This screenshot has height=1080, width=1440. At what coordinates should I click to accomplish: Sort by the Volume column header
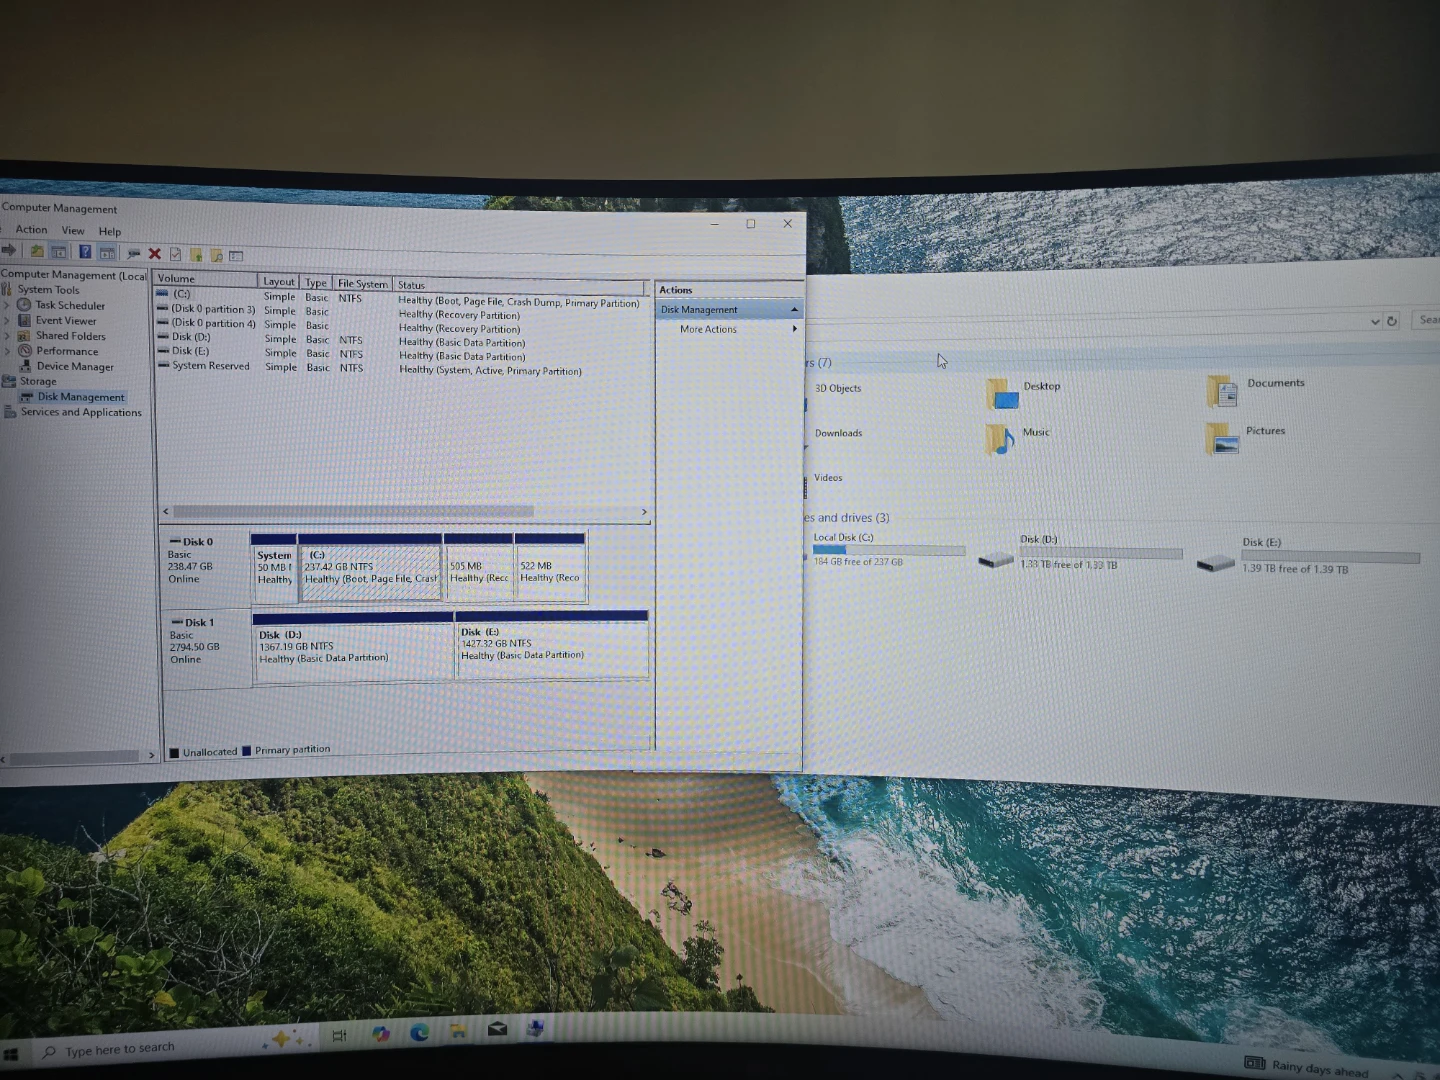tap(206, 279)
